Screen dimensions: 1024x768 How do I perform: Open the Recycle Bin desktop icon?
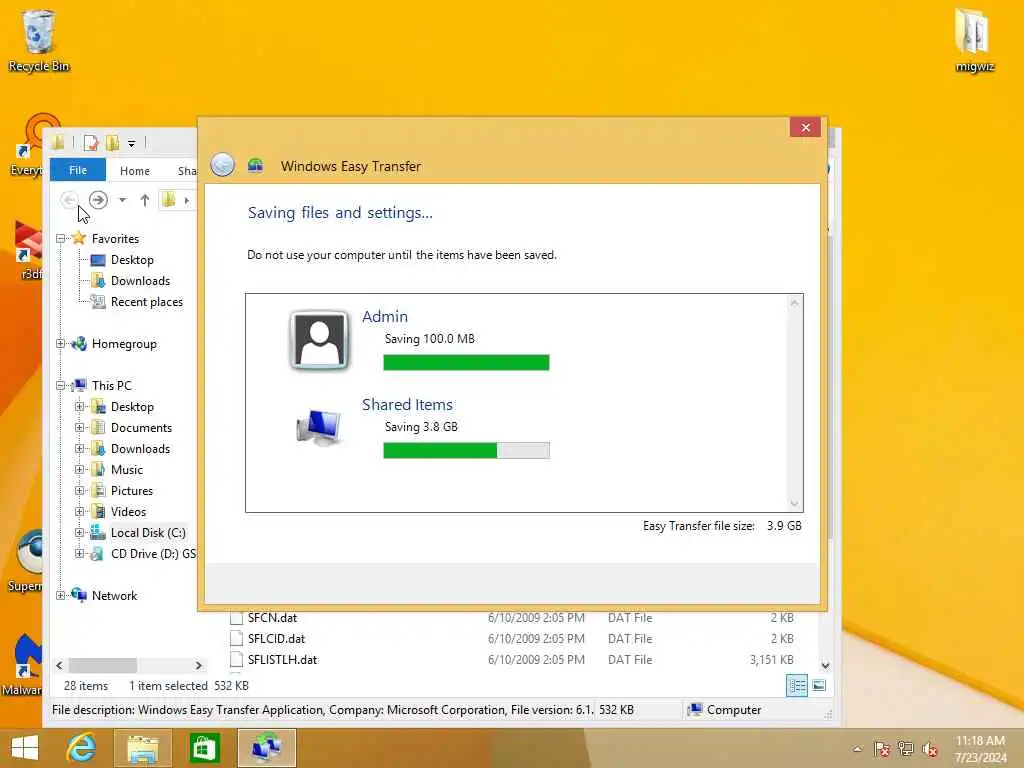39,40
